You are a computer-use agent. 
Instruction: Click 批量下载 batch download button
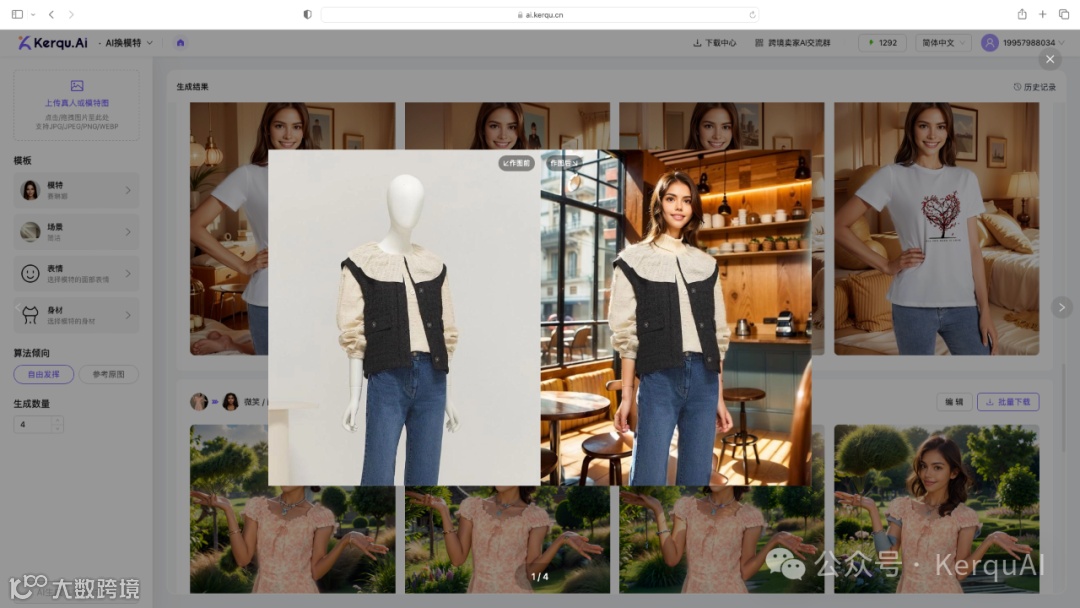(x=1008, y=401)
